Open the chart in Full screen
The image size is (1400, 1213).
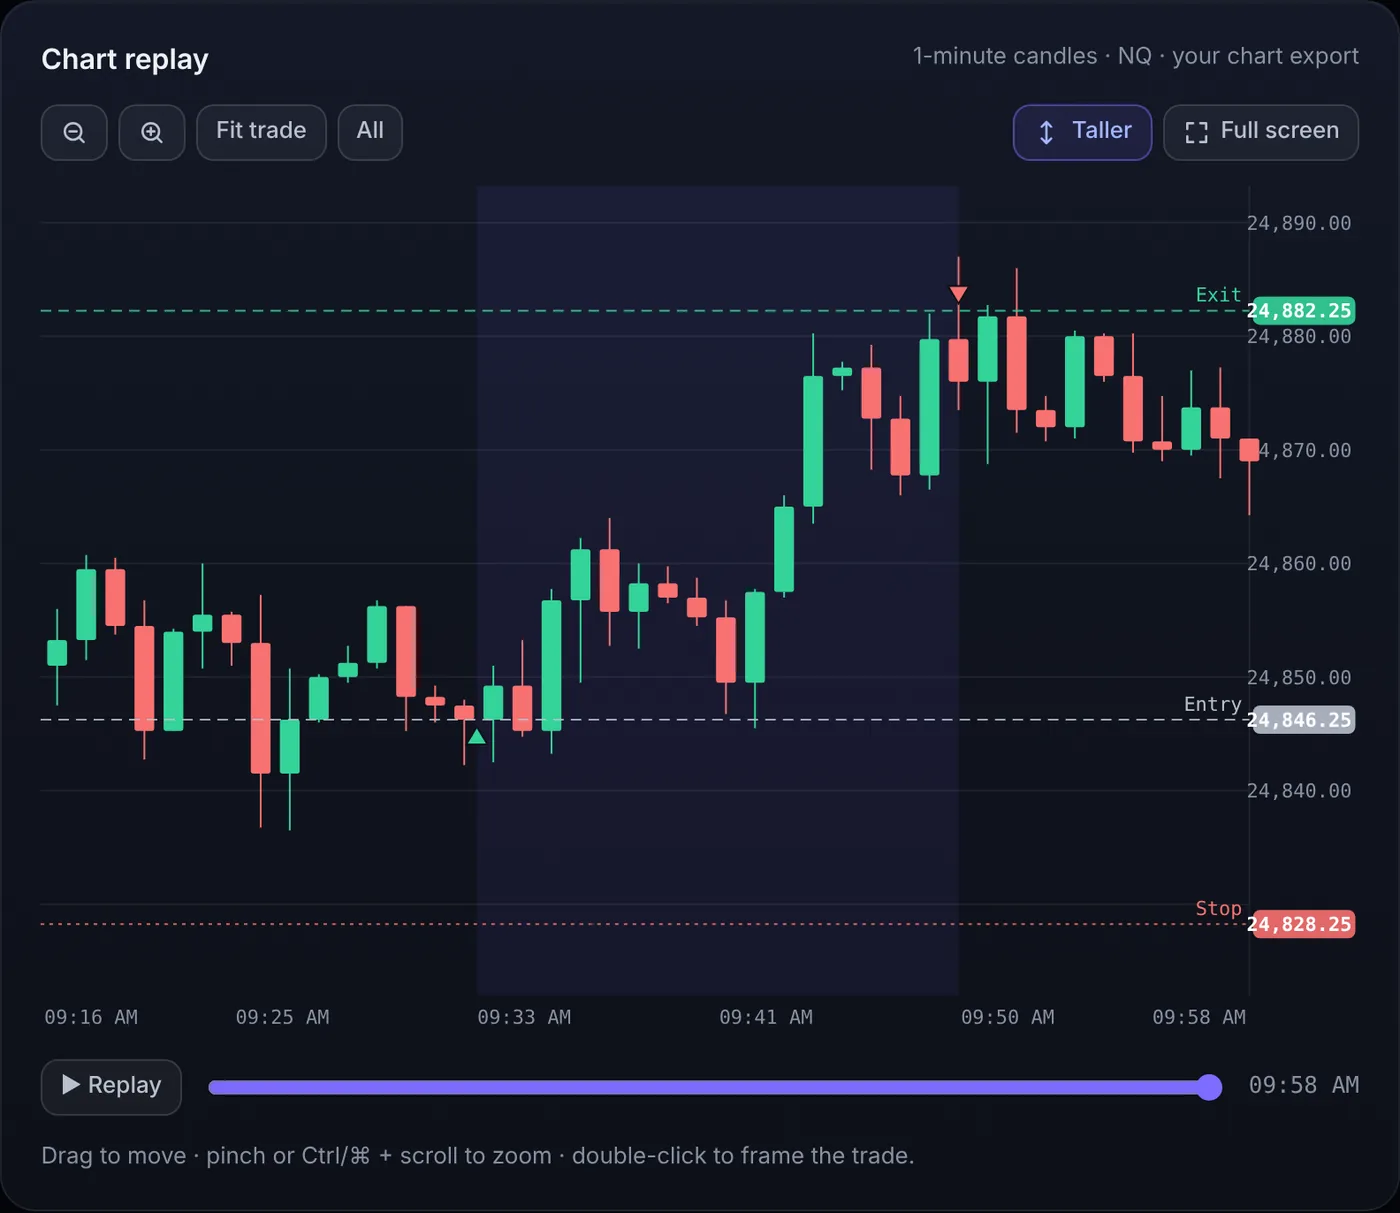point(1261,132)
